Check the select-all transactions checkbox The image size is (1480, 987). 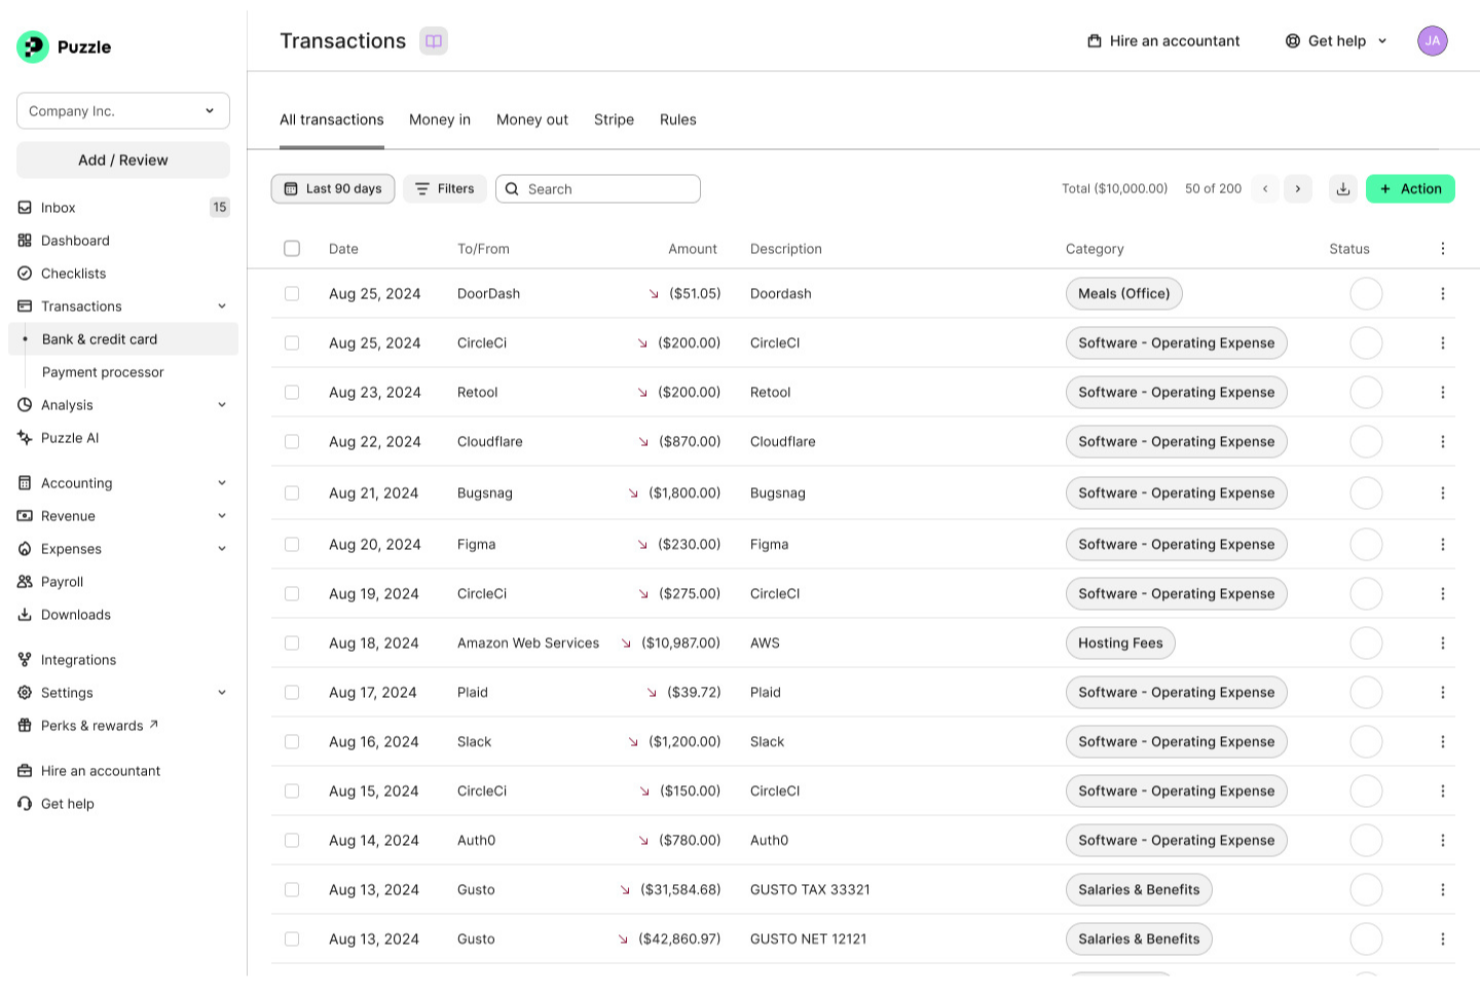click(292, 248)
